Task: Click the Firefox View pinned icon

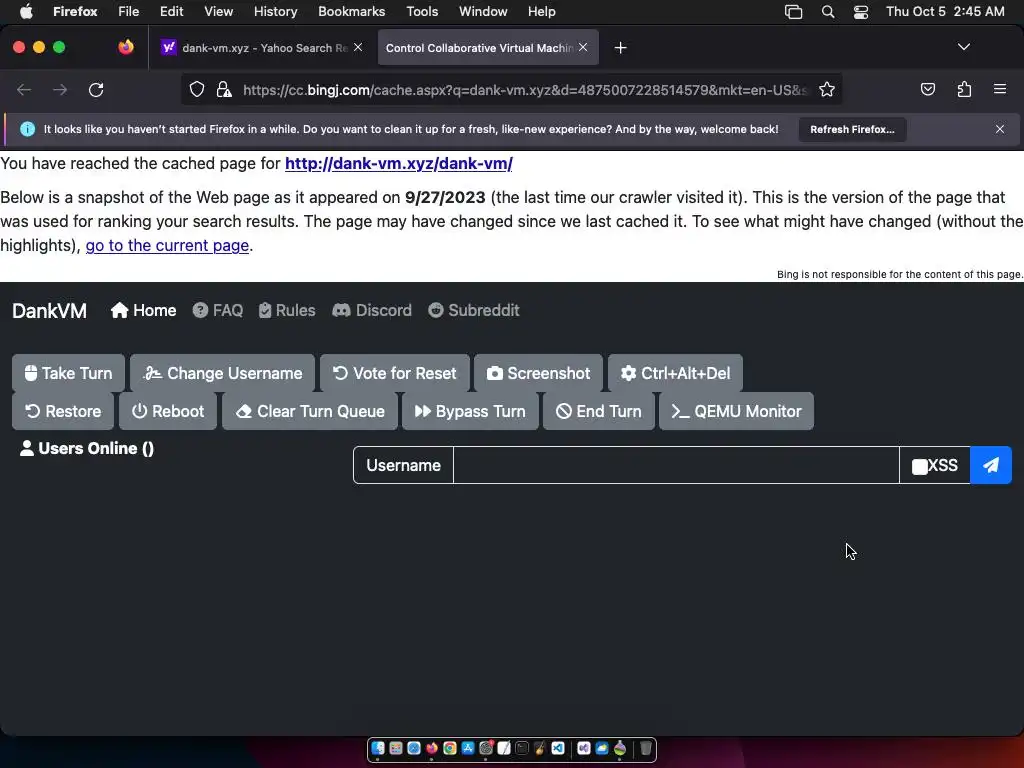Action: 126,47
